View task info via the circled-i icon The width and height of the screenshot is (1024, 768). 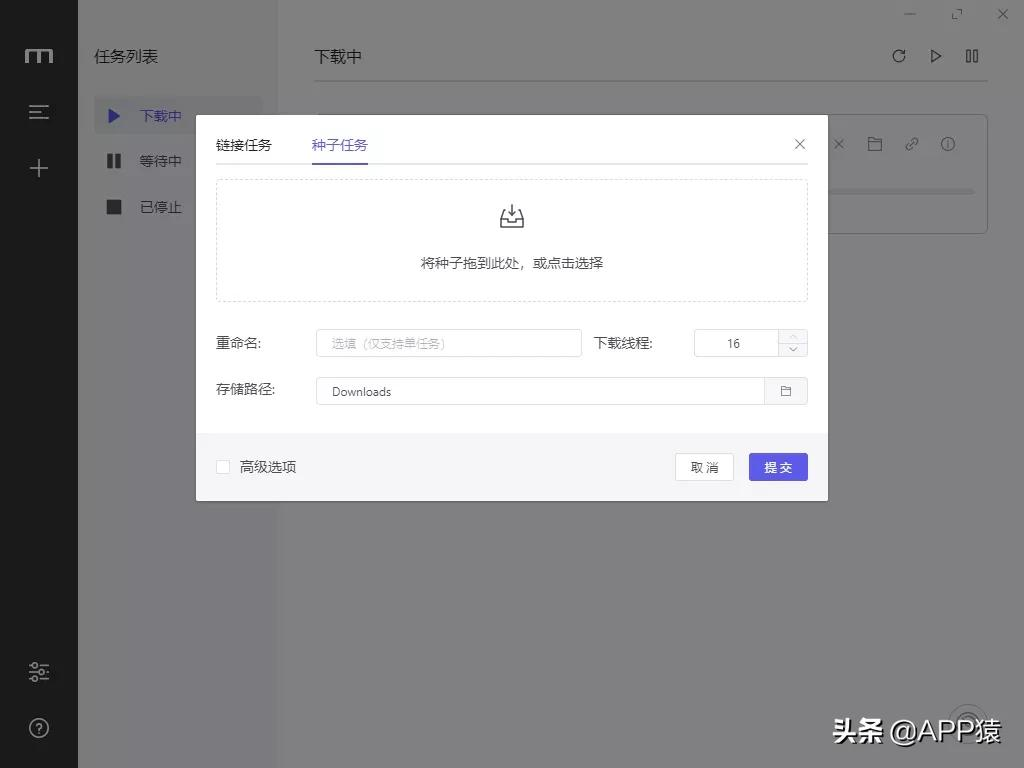click(947, 144)
